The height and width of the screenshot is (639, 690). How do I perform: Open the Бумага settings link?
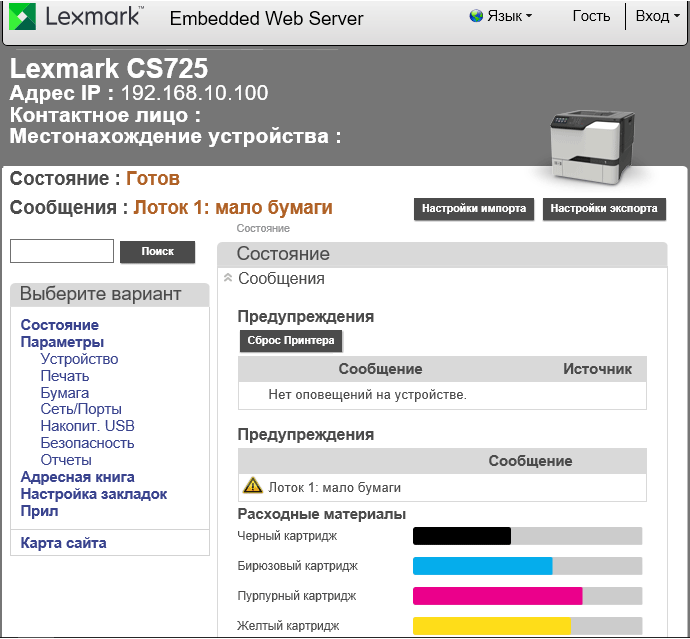[65, 393]
